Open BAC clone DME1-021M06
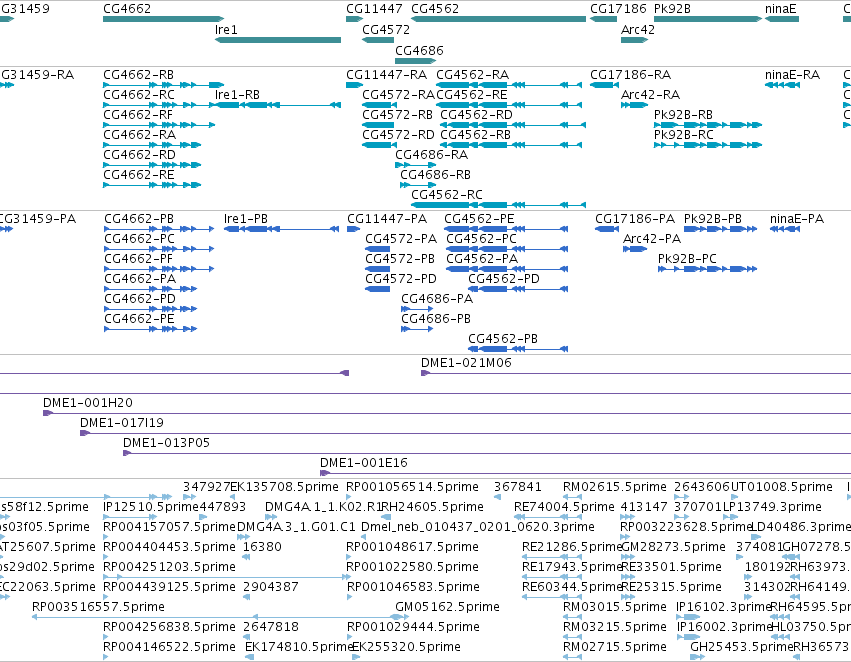This screenshot has width=851, height=662. point(466,362)
